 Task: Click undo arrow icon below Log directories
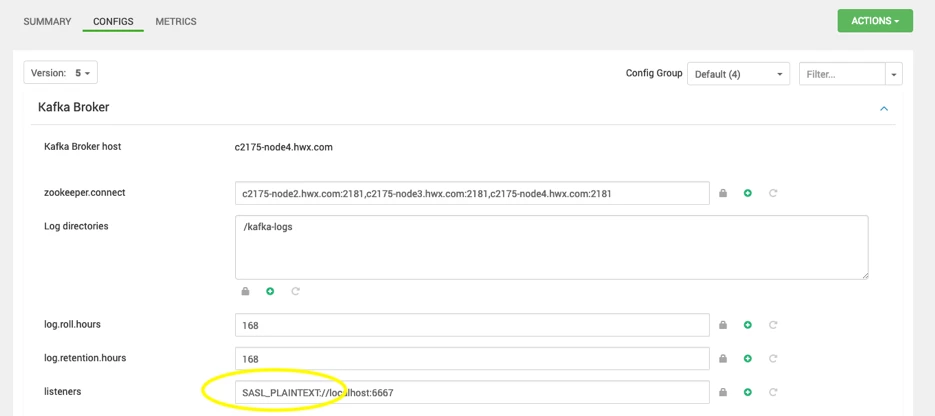[x=295, y=291]
